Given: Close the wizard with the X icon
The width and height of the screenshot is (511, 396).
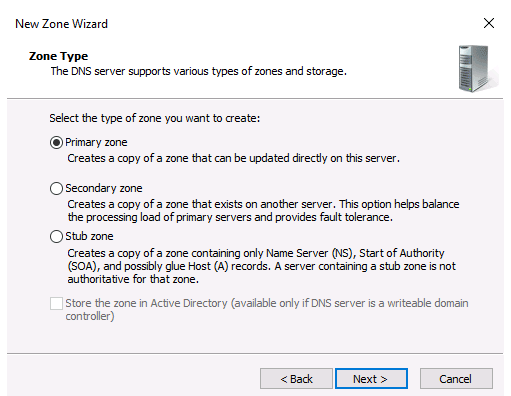Looking at the screenshot, I should [x=489, y=23].
